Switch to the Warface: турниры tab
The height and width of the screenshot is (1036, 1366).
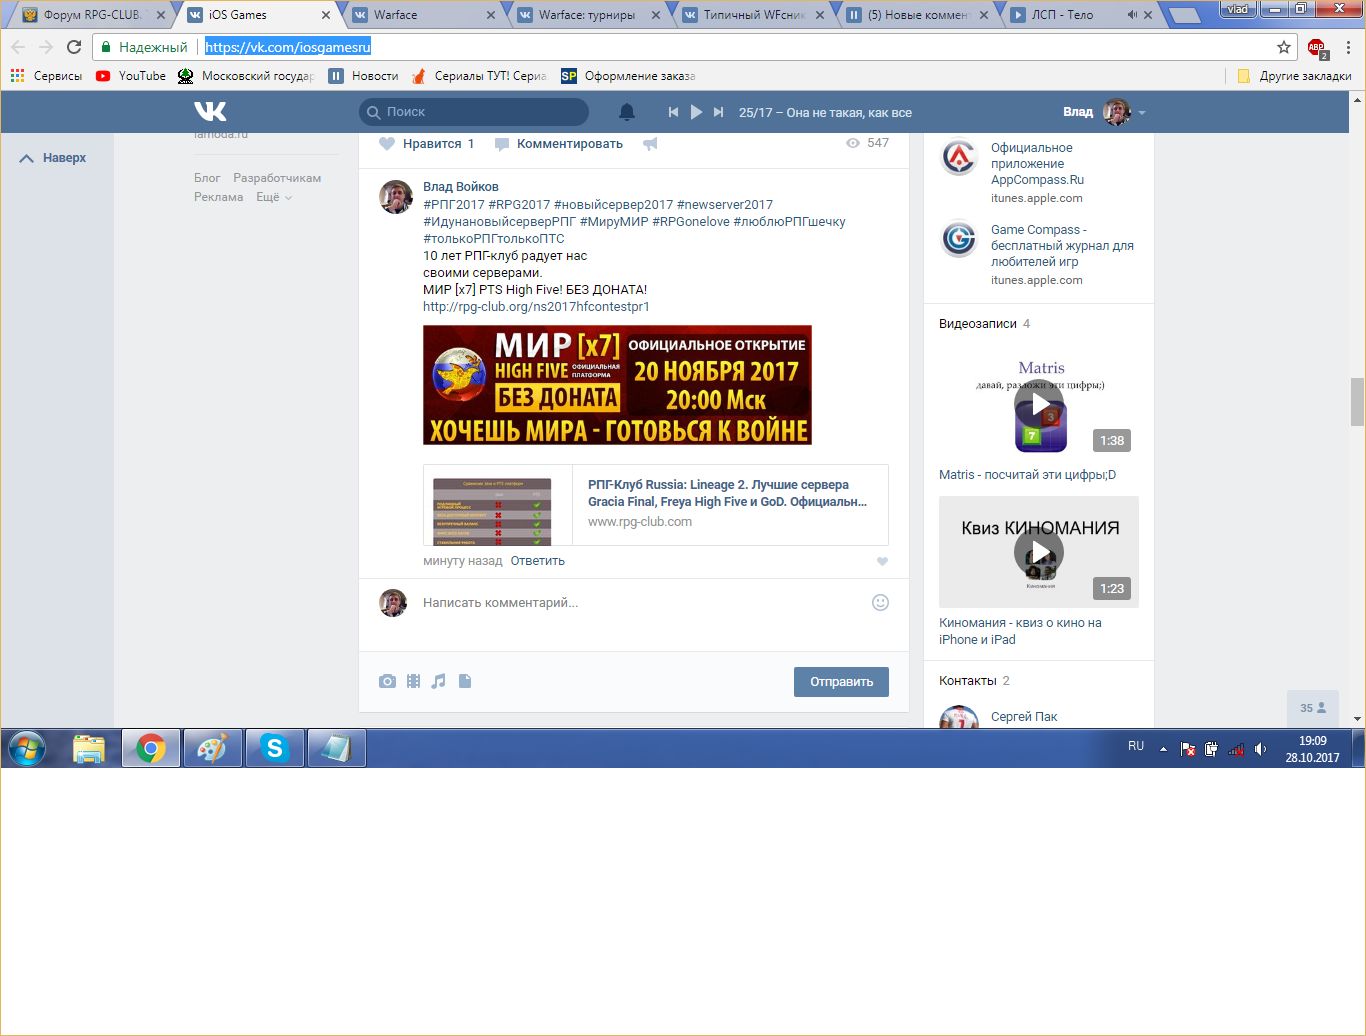point(588,15)
